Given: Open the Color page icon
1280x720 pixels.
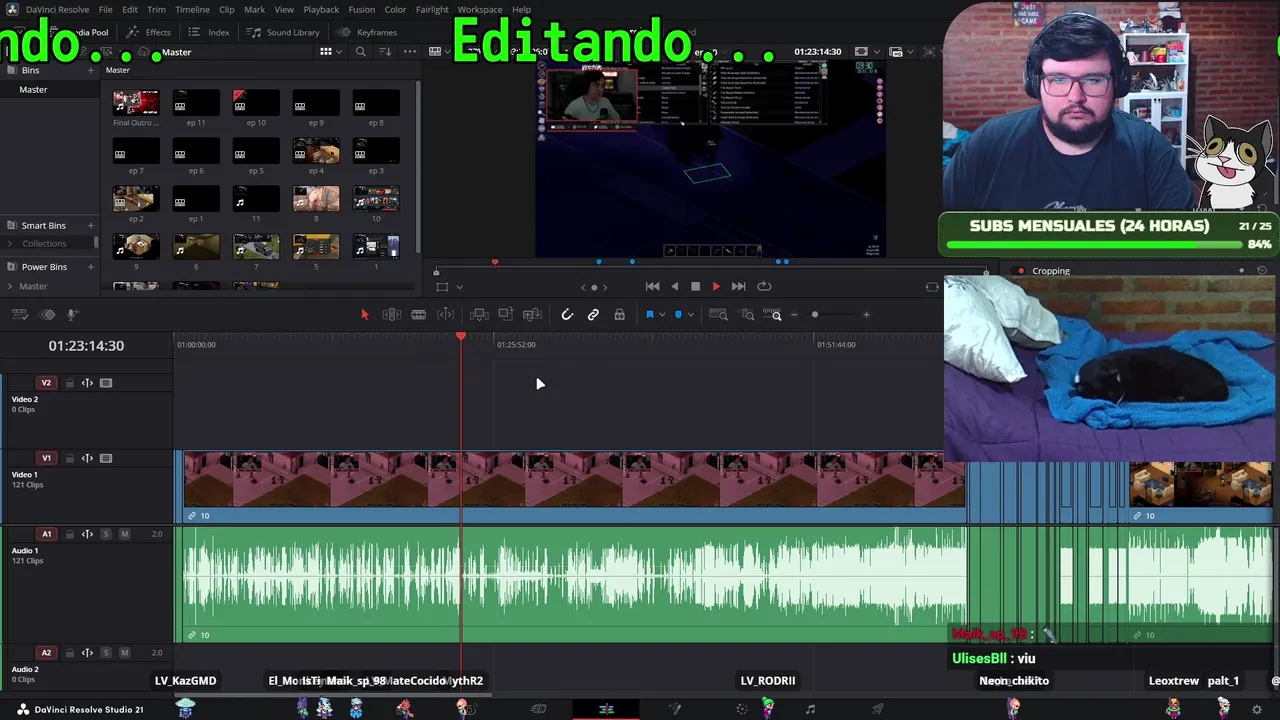Looking at the screenshot, I should [742, 709].
